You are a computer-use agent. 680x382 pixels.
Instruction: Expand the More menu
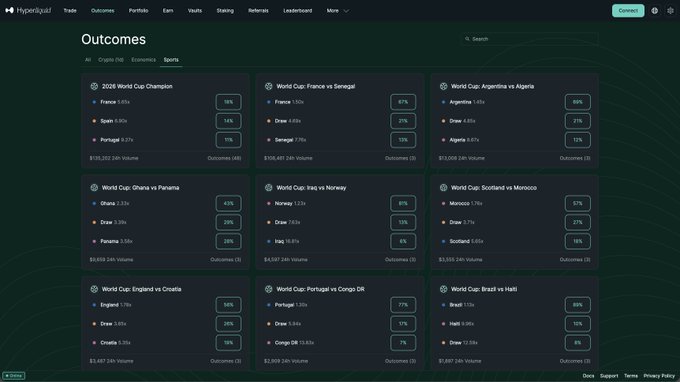(x=337, y=10)
